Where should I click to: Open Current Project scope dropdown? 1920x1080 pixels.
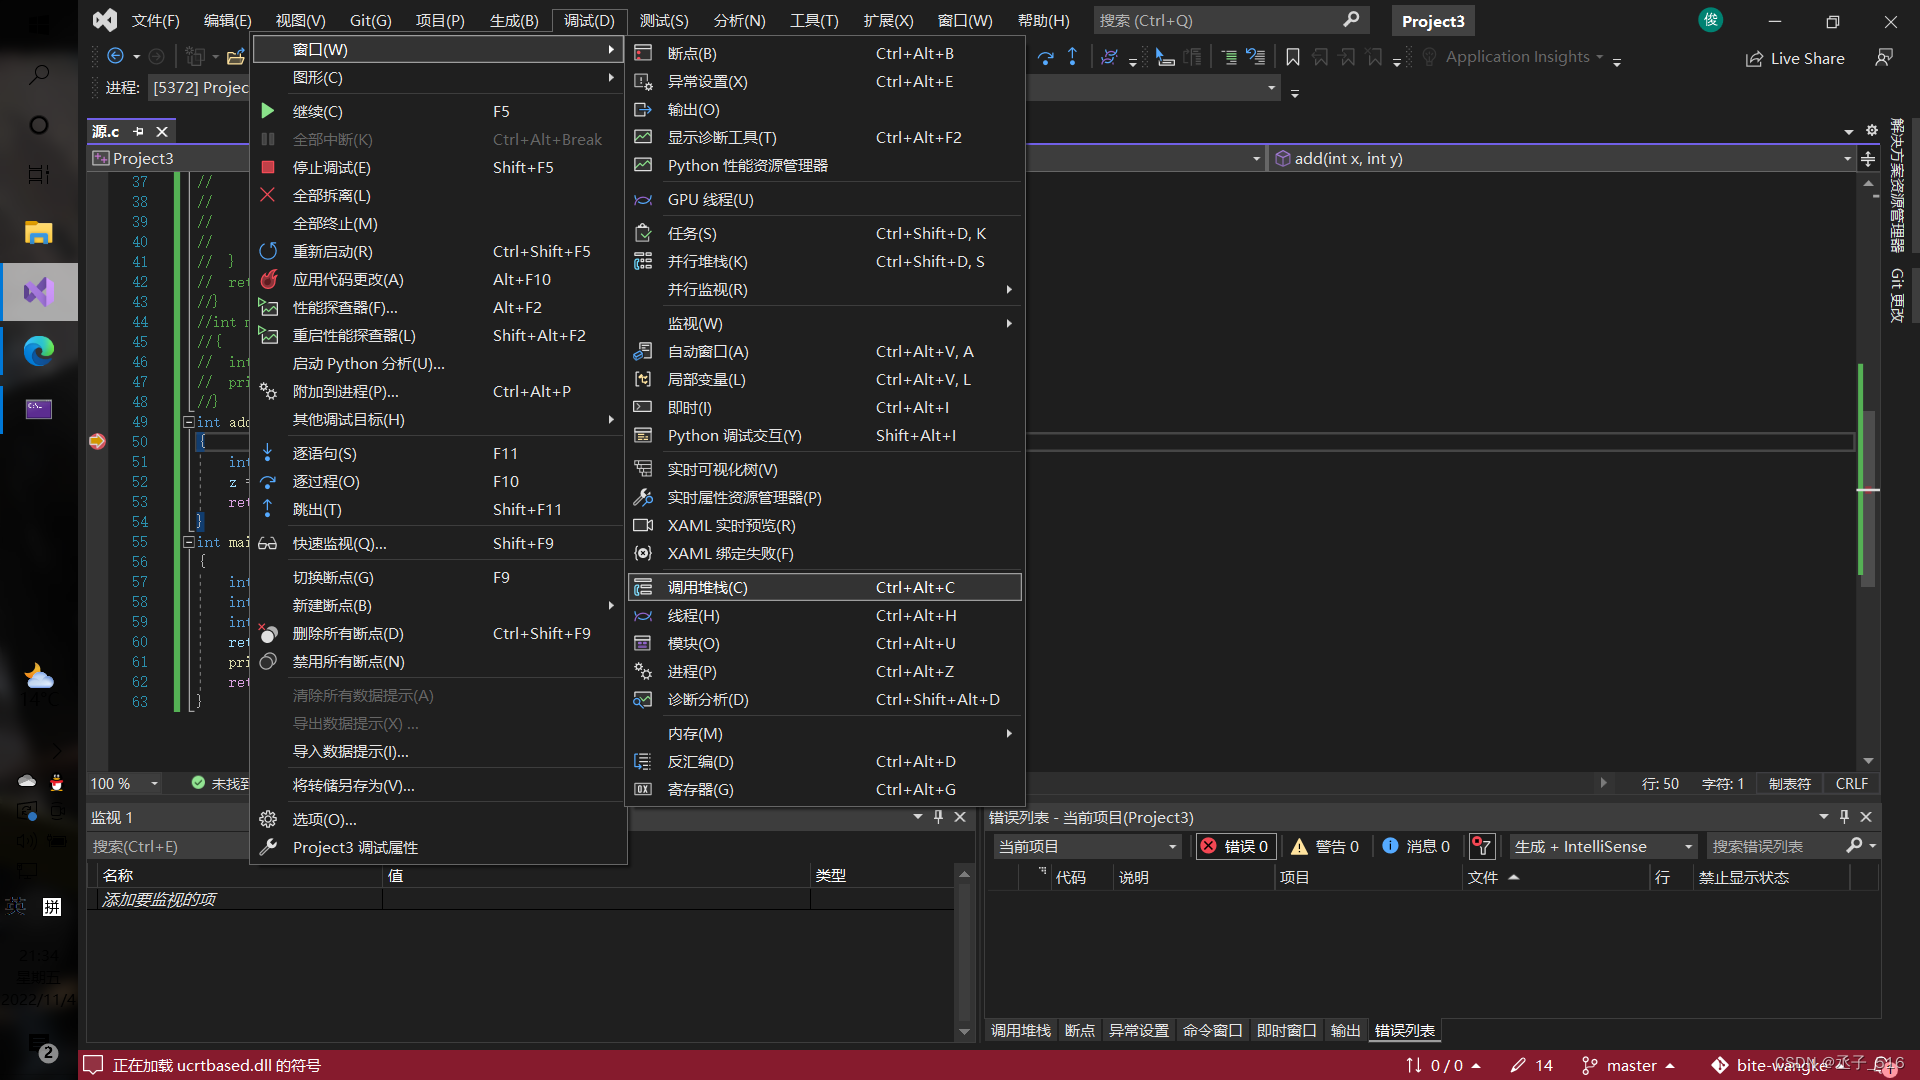coord(1088,846)
